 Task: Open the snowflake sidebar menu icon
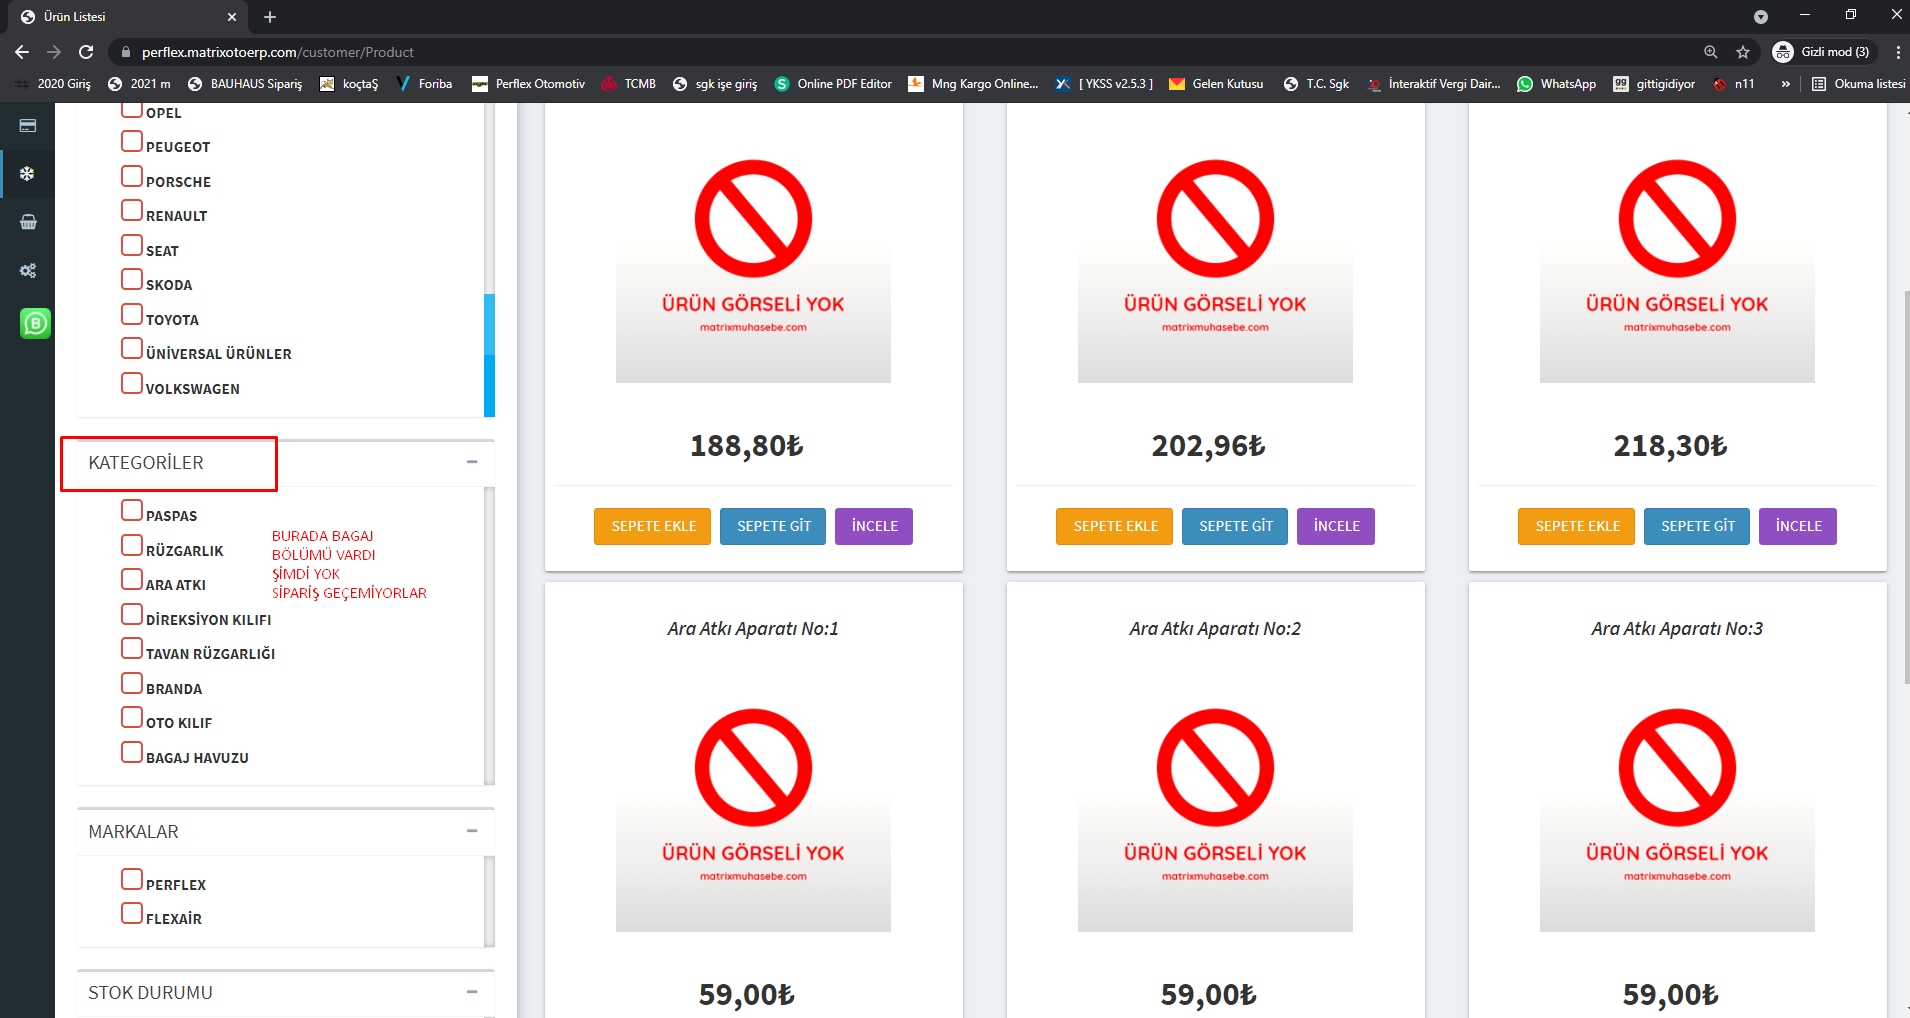(27, 174)
